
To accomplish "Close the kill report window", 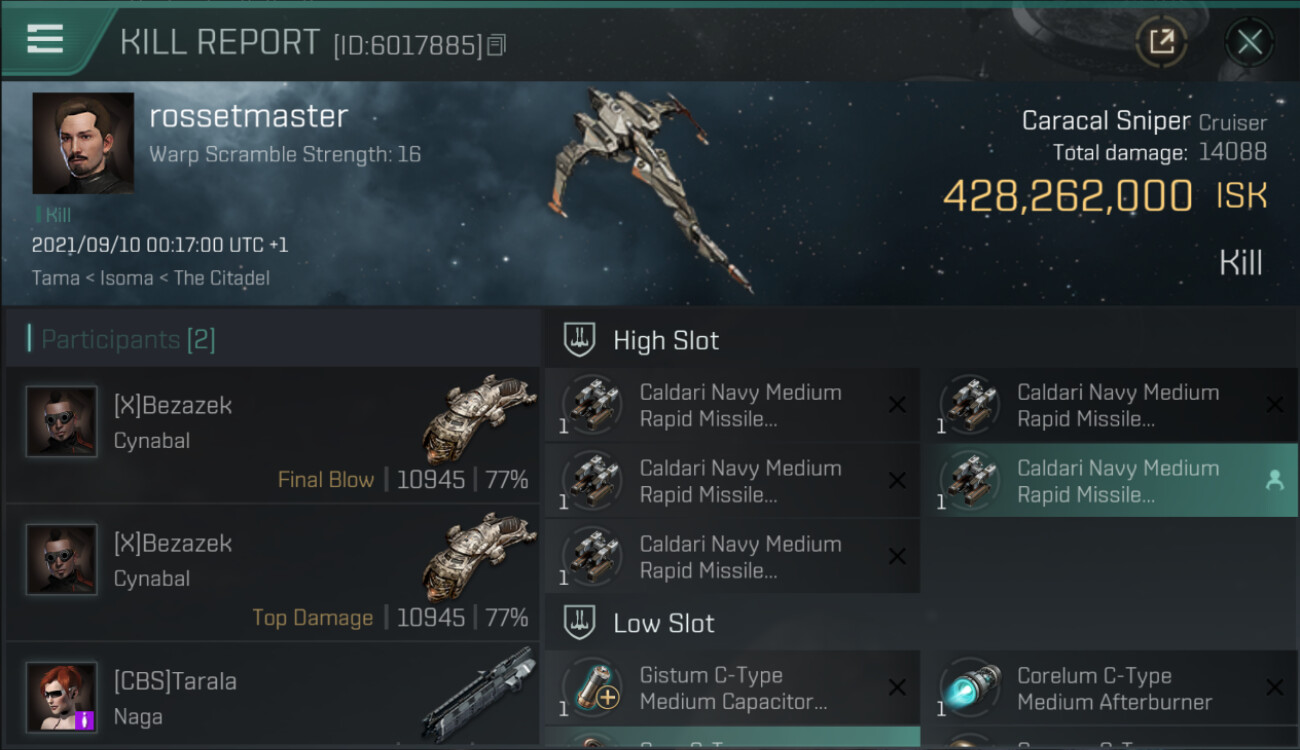I will tap(1249, 42).
